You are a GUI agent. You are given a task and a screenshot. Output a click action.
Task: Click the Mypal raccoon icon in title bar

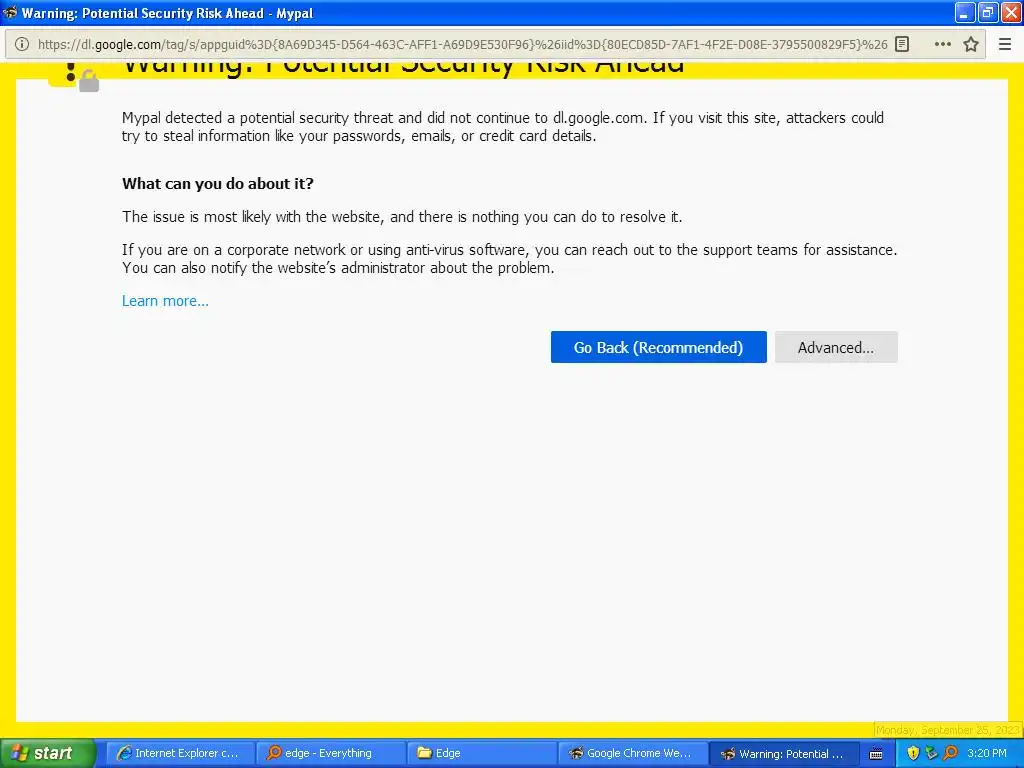click(x=10, y=12)
